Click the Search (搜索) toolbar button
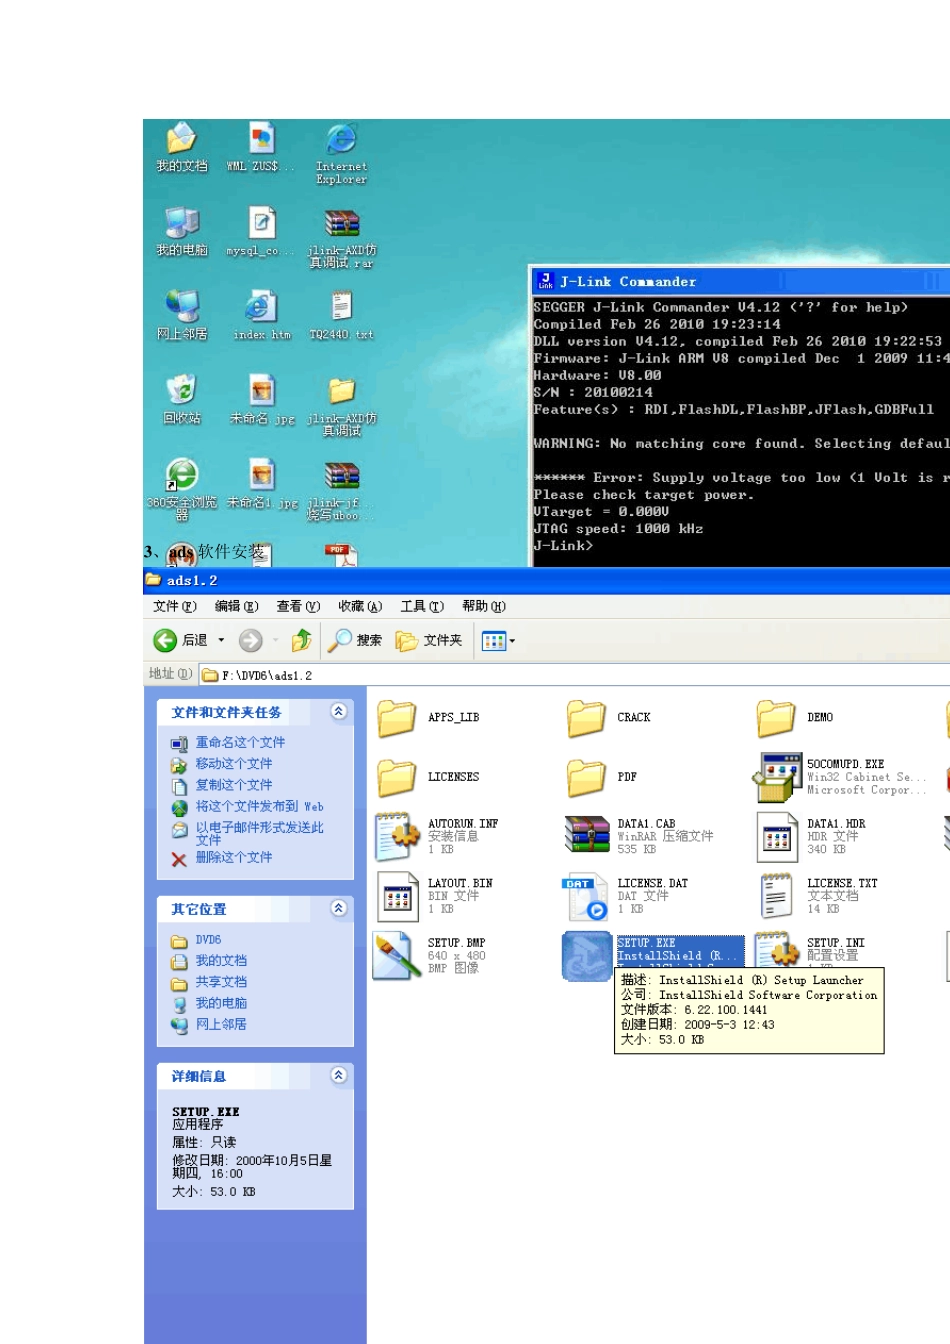This screenshot has width=950, height=1344. (x=356, y=640)
